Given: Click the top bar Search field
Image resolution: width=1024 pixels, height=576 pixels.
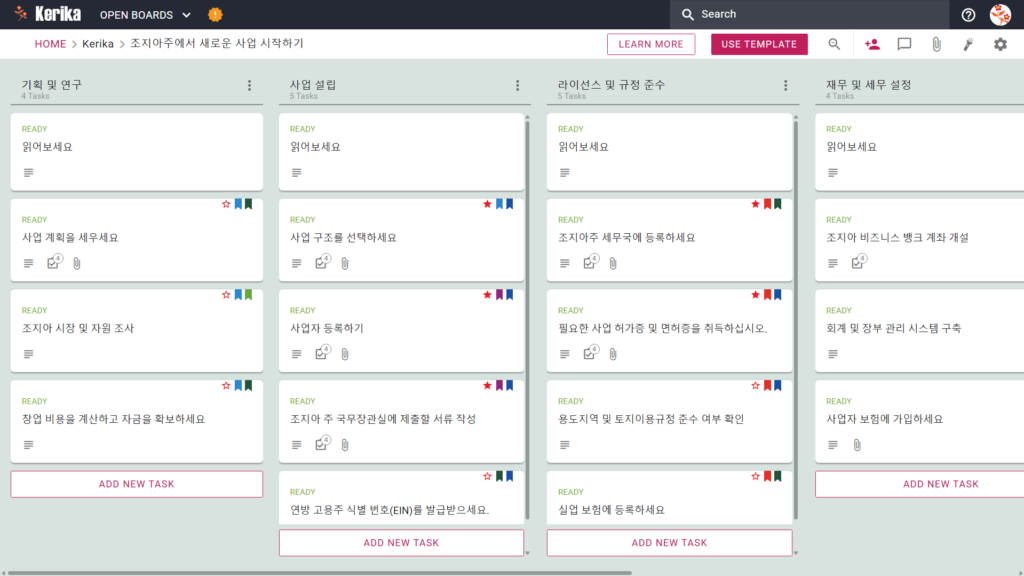Looking at the screenshot, I should [x=810, y=14].
